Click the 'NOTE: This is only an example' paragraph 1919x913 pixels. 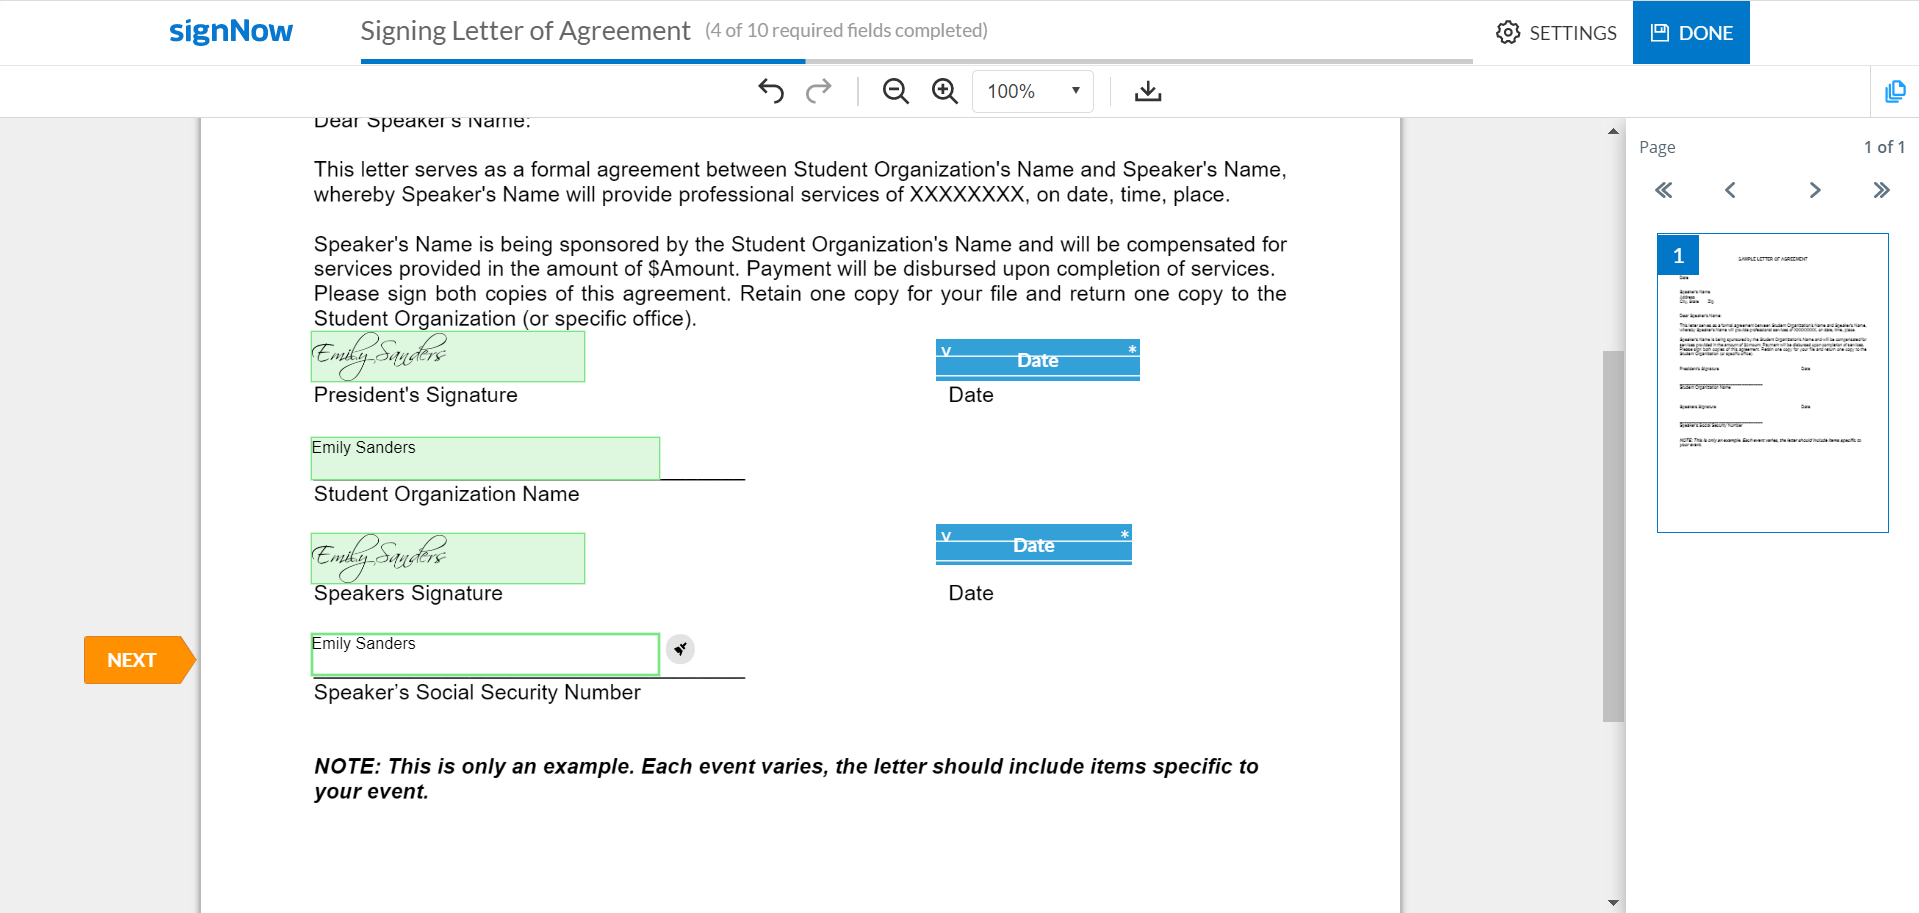coord(786,779)
